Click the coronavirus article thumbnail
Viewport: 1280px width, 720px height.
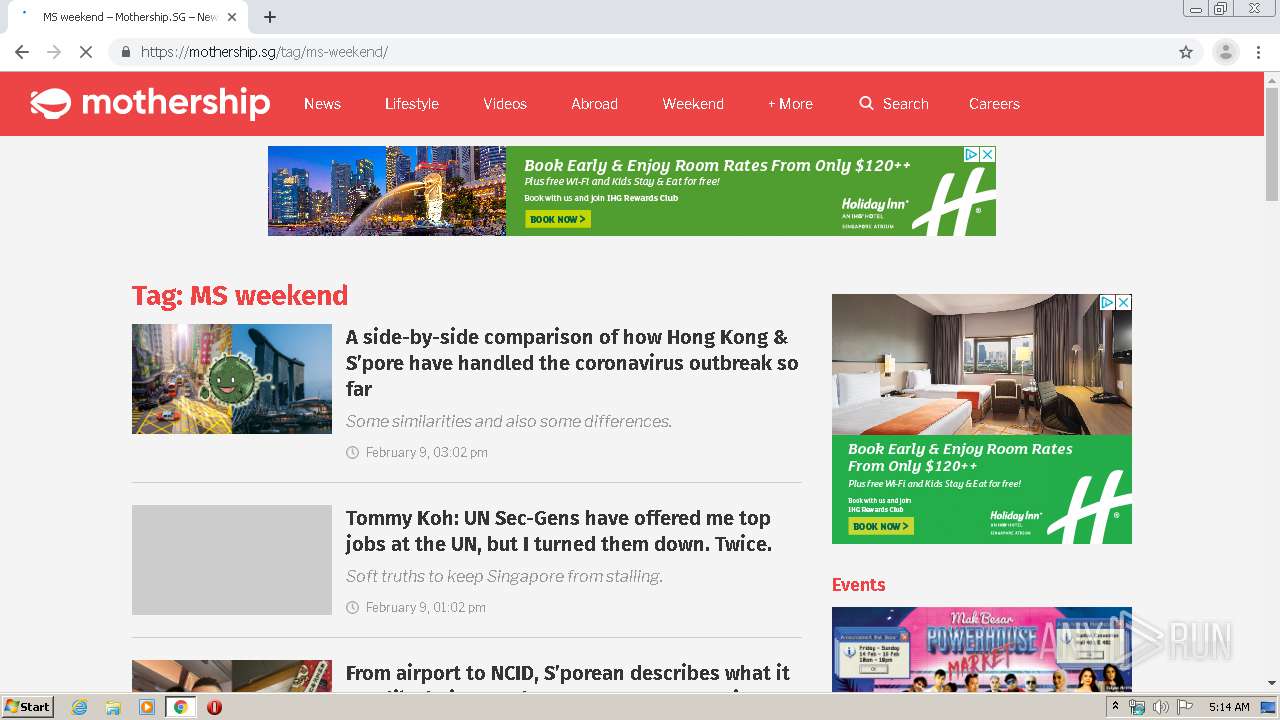pyautogui.click(x=232, y=379)
